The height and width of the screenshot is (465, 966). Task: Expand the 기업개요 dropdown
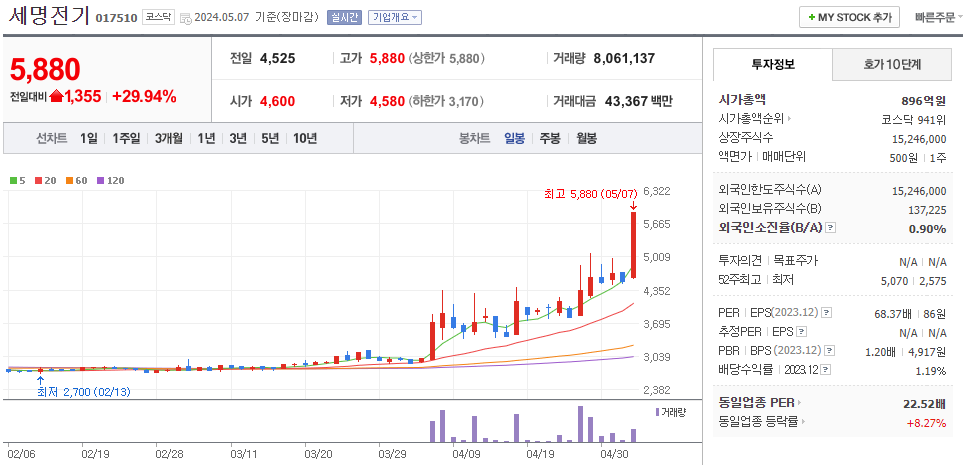[395, 17]
